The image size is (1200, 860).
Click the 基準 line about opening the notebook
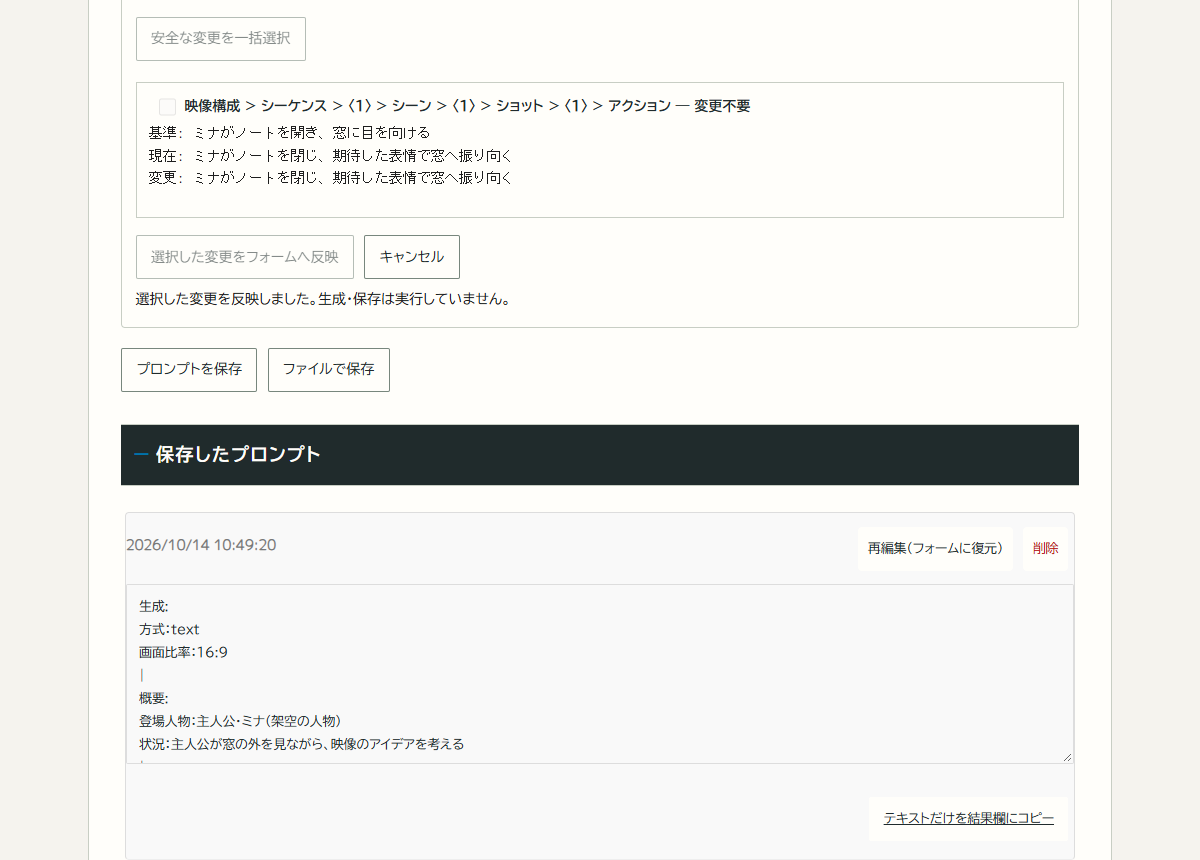(289, 132)
